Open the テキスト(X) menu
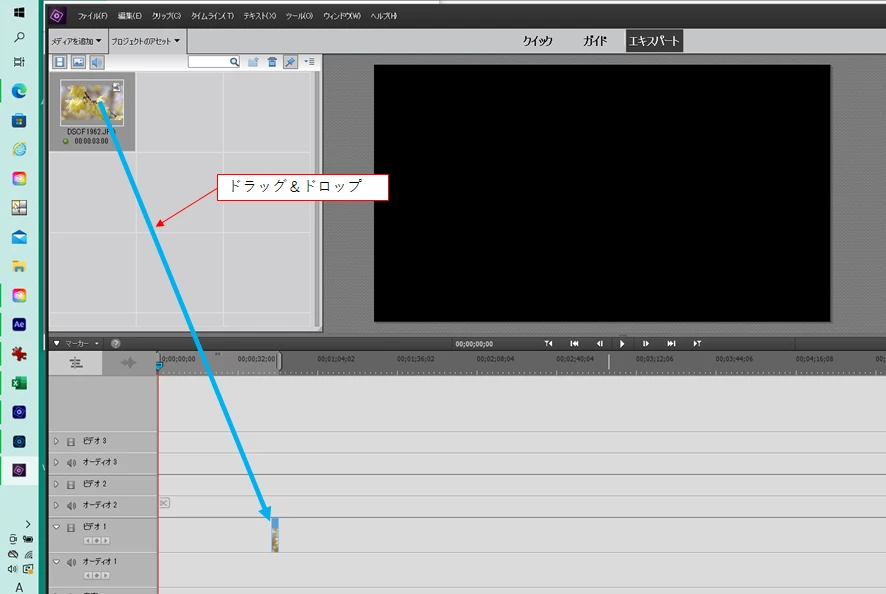 (260, 16)
